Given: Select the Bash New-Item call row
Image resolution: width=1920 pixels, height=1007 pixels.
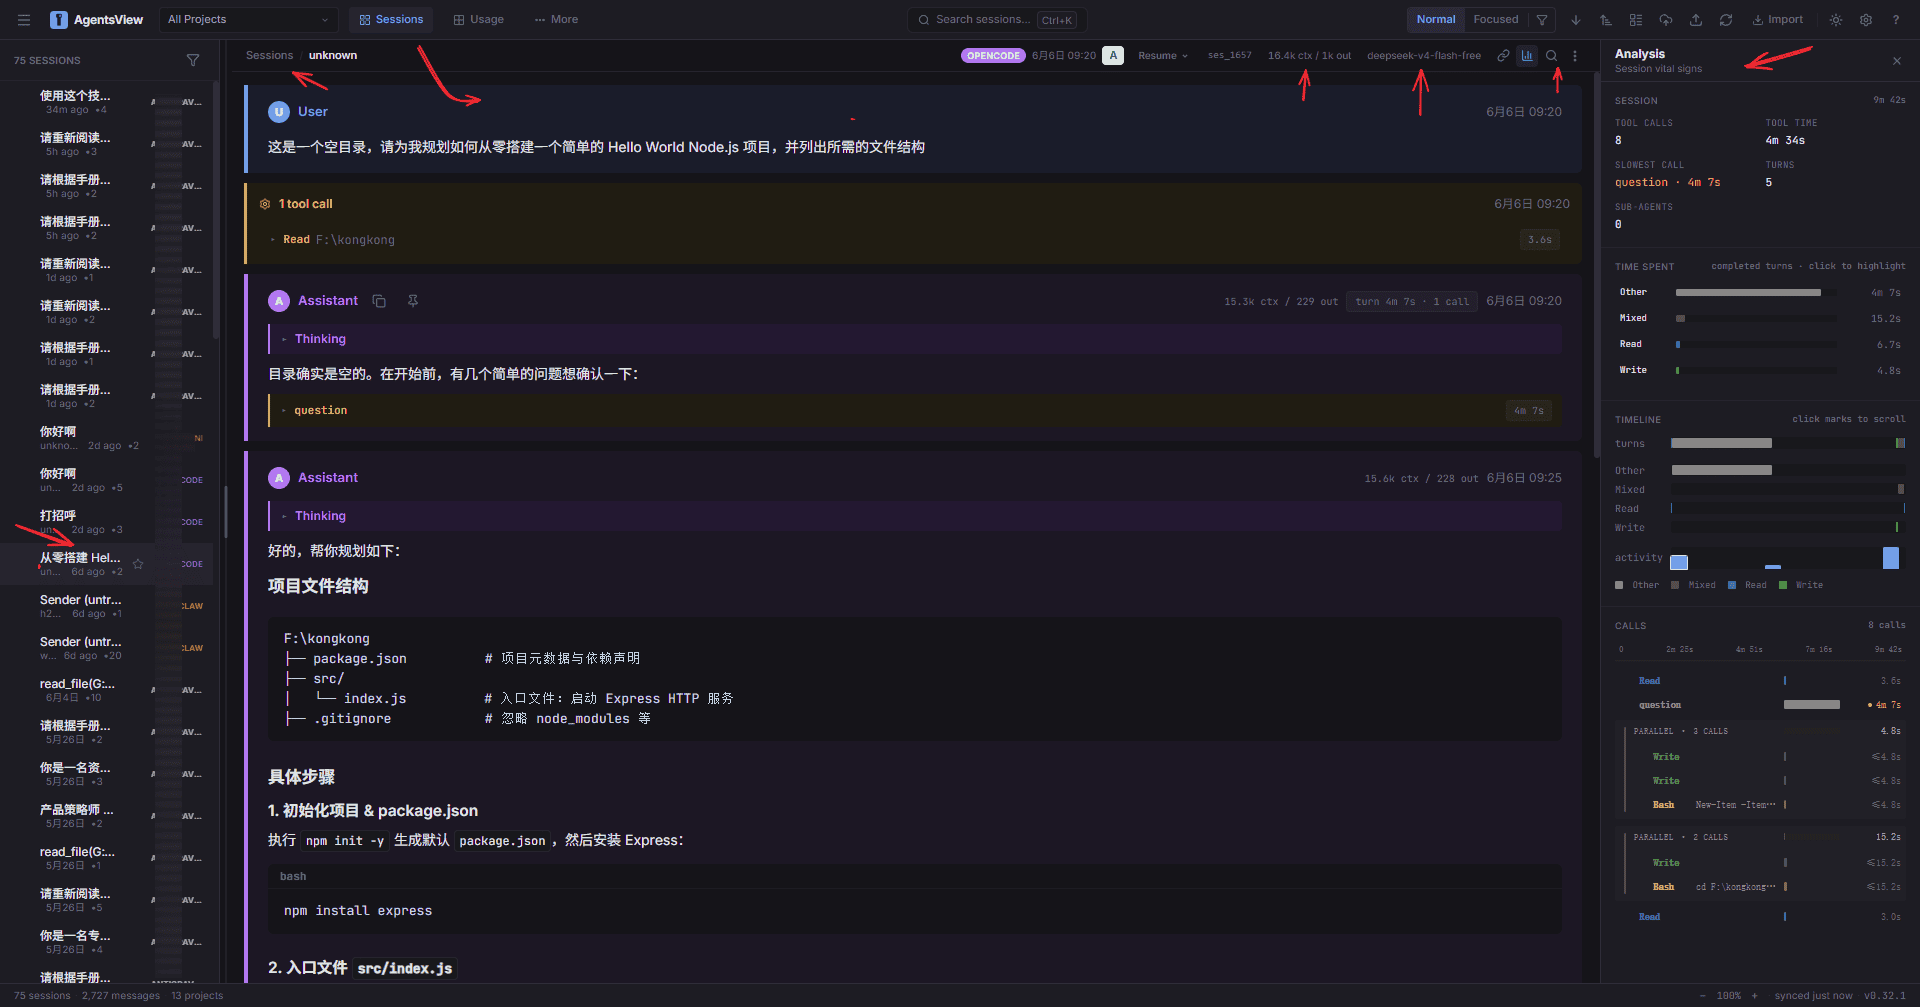Looking at the screenshot, I should click(1765, 805).
